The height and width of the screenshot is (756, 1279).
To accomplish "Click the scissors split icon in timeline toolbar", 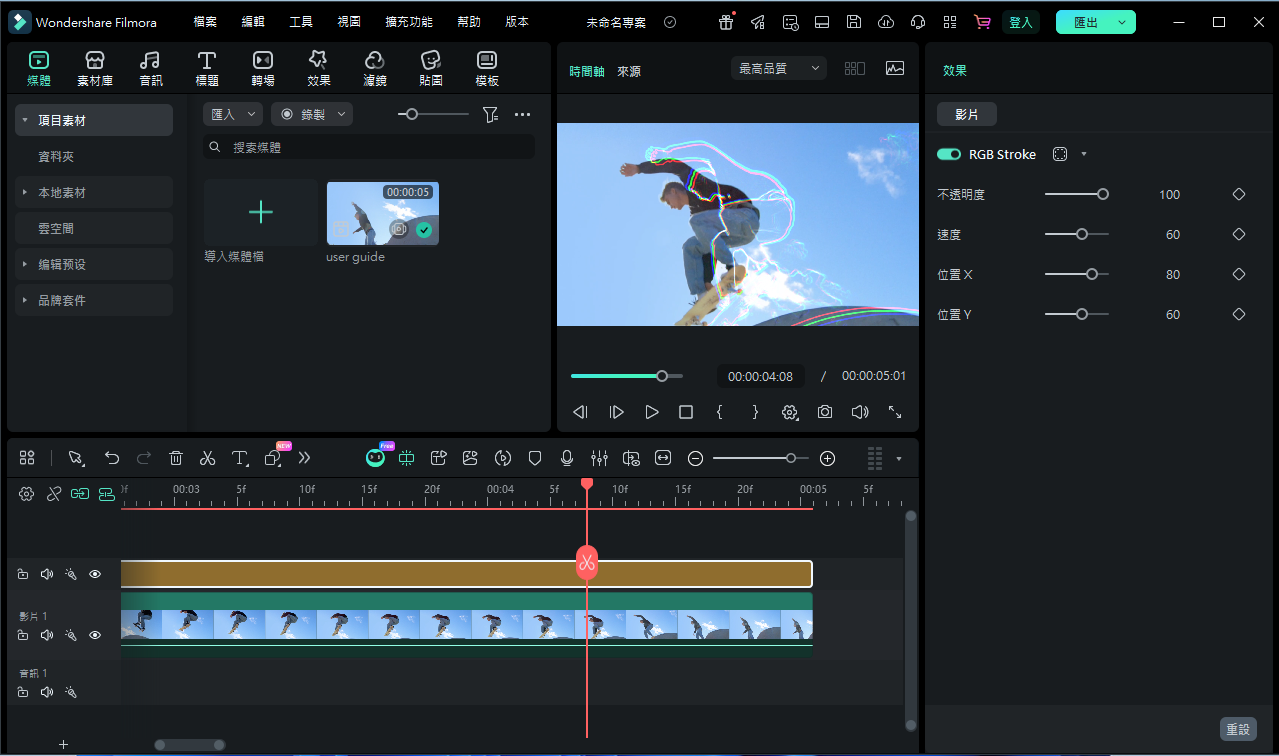I will coord(207,458).
